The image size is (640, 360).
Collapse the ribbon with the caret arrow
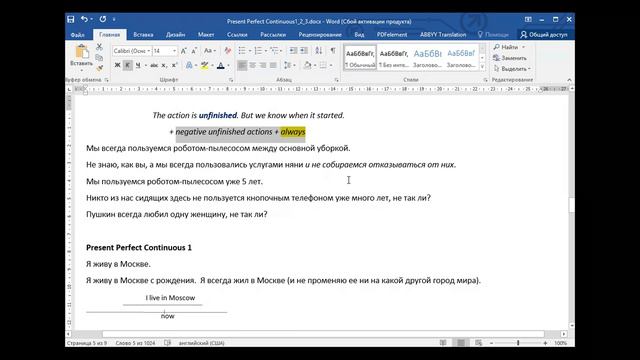click(569, 80)
